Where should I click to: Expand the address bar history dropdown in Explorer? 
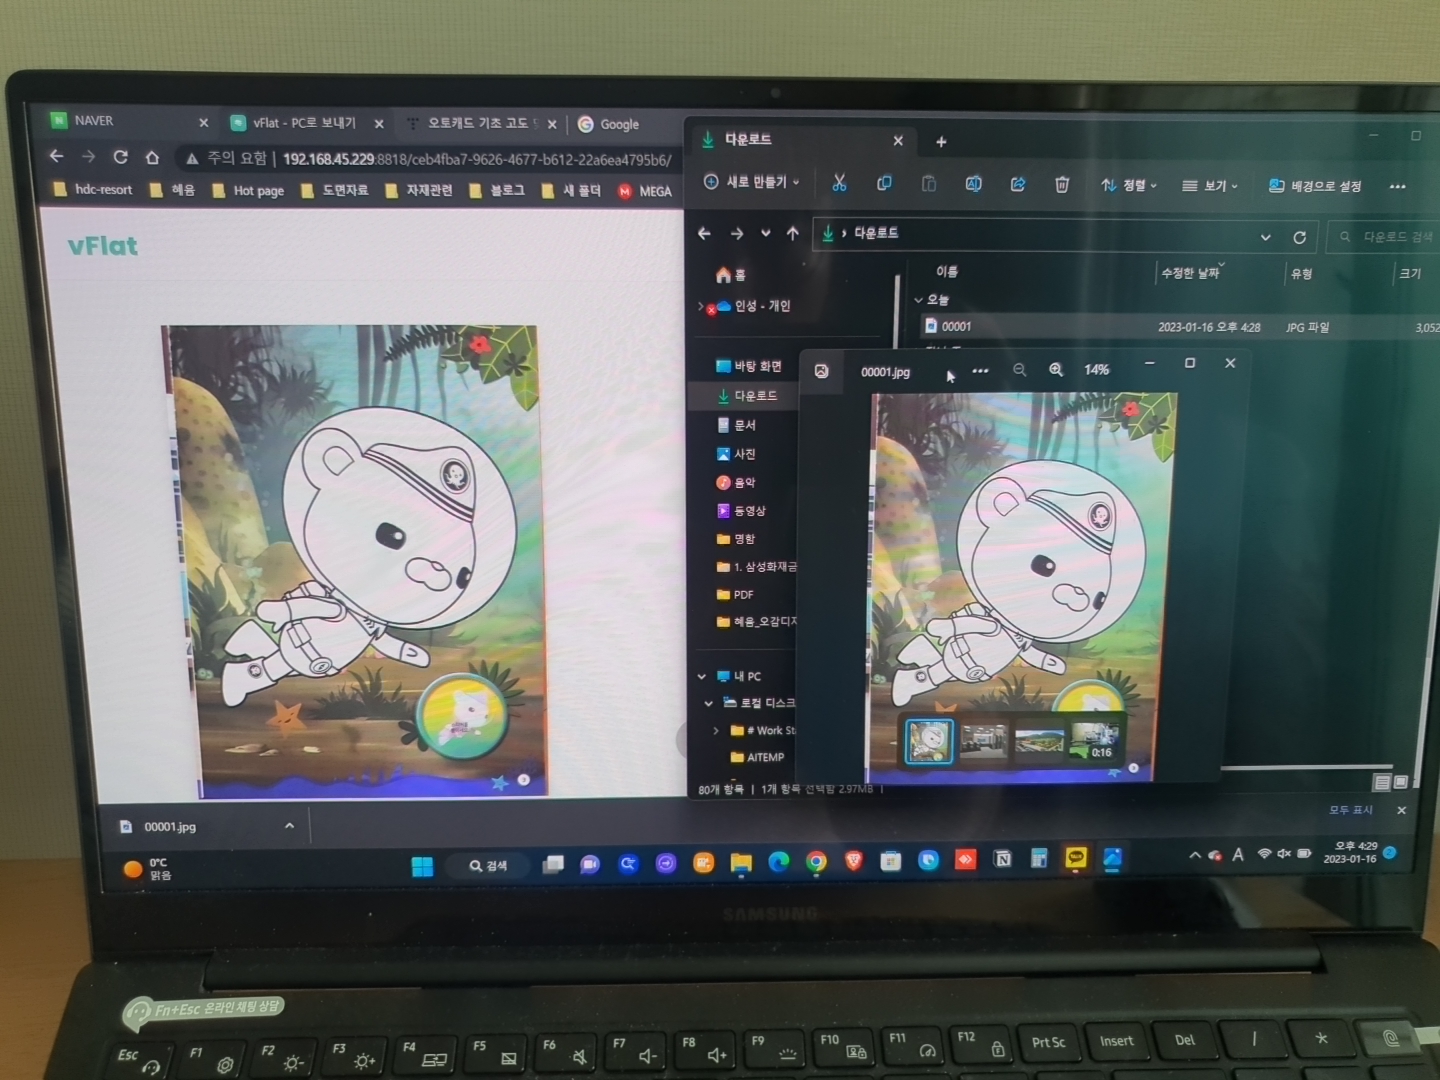click(x=1265, y=237)
